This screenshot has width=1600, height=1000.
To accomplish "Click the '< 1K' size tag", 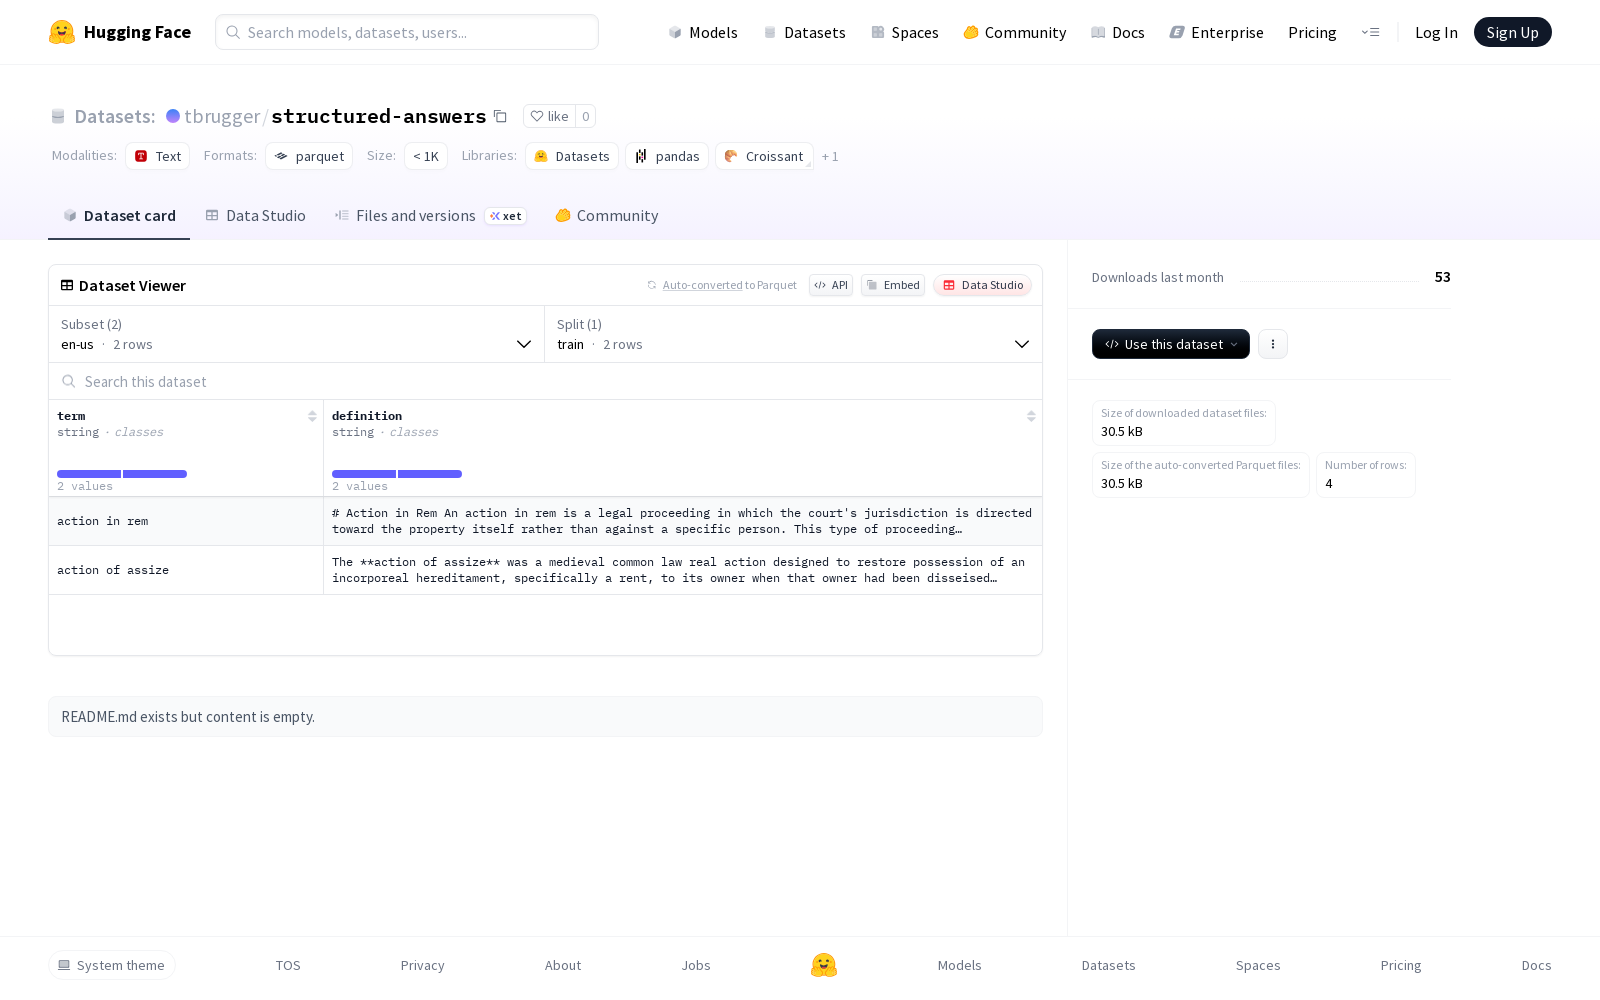I will click(426, 156).
